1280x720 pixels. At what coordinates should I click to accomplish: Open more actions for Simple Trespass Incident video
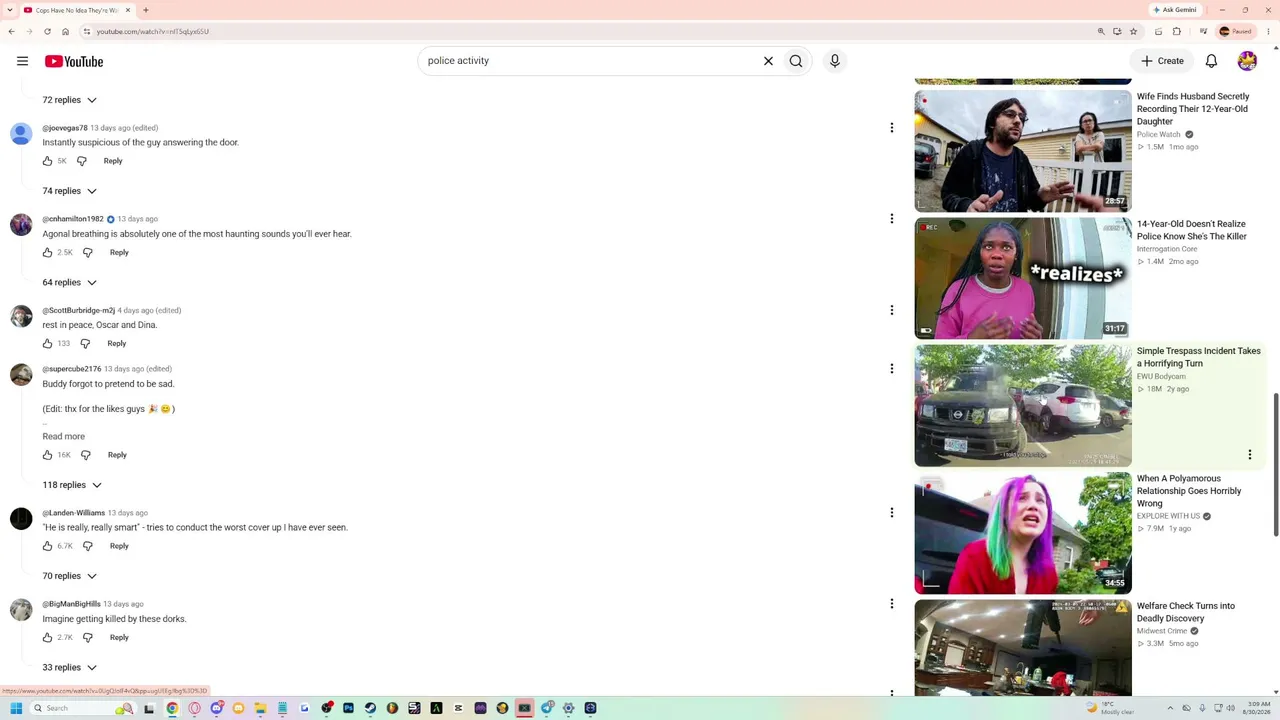coord(1249,455)
